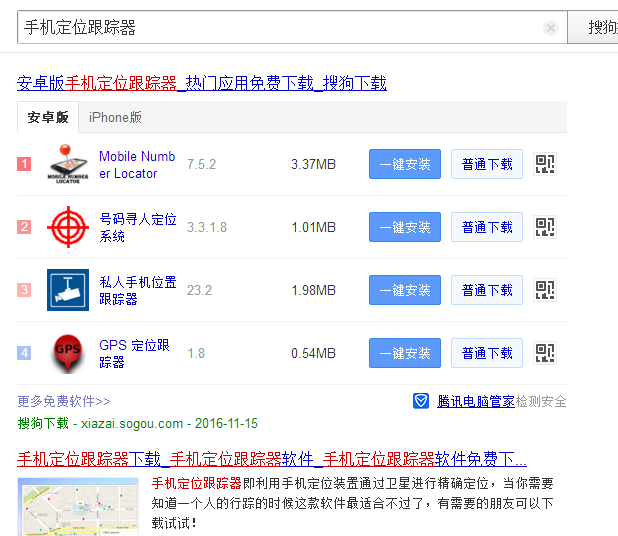Switch to the iPhone版 tab

pos(115,117)
